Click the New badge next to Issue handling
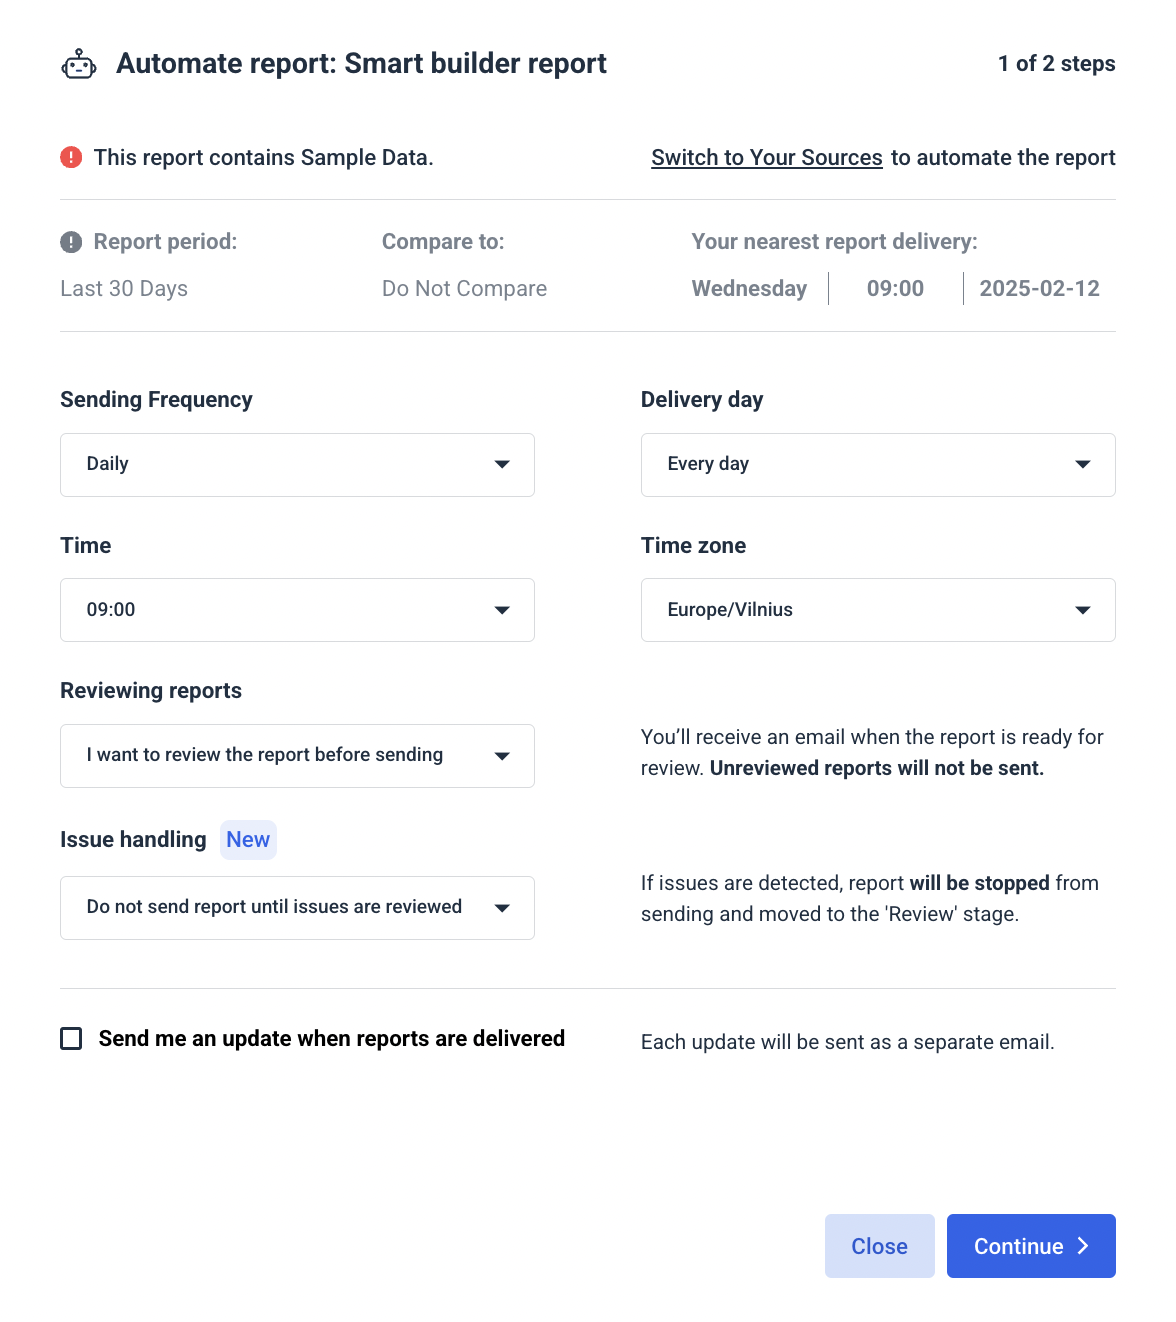 [x=248, y=839]
